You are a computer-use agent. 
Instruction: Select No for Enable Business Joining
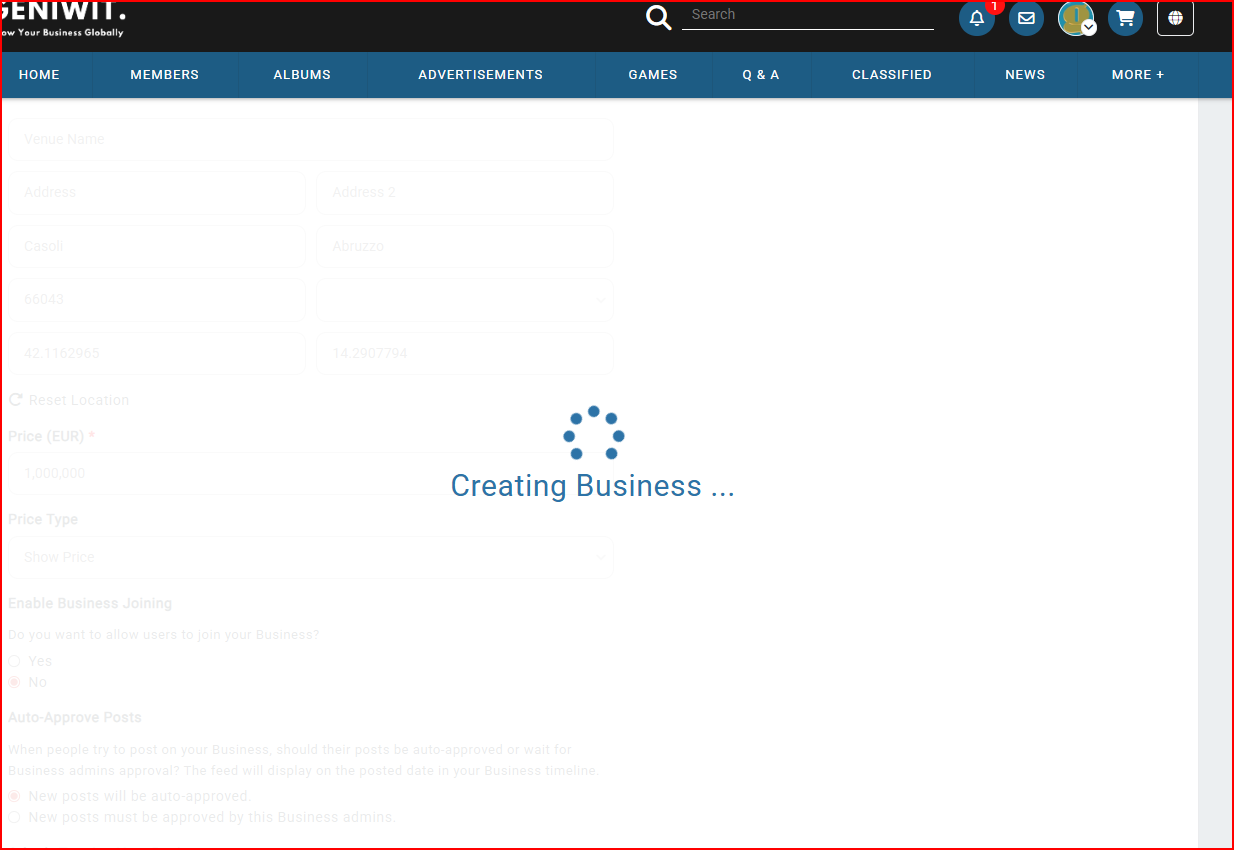coord(15,682)
